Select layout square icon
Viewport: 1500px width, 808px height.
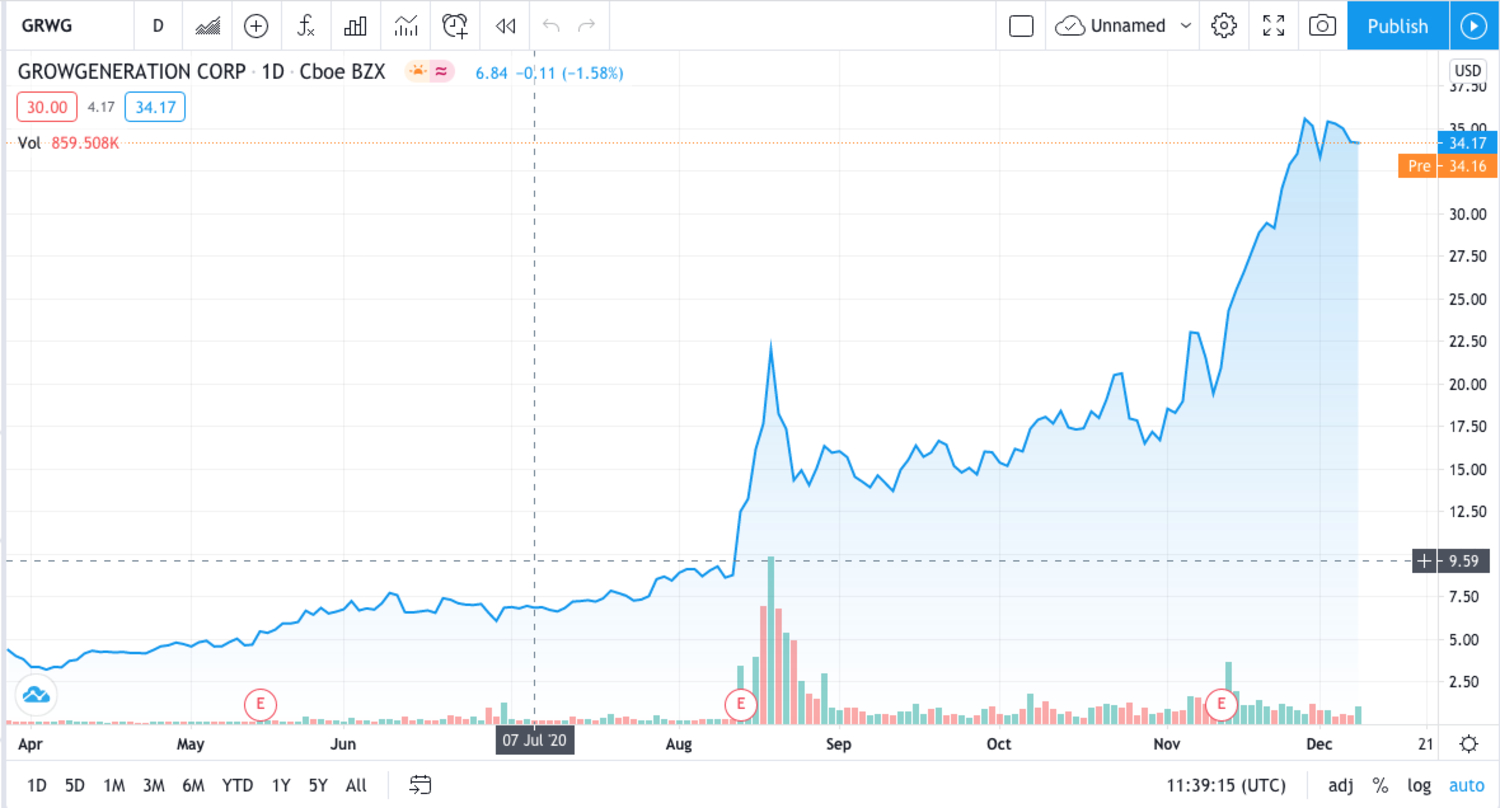1021,26
